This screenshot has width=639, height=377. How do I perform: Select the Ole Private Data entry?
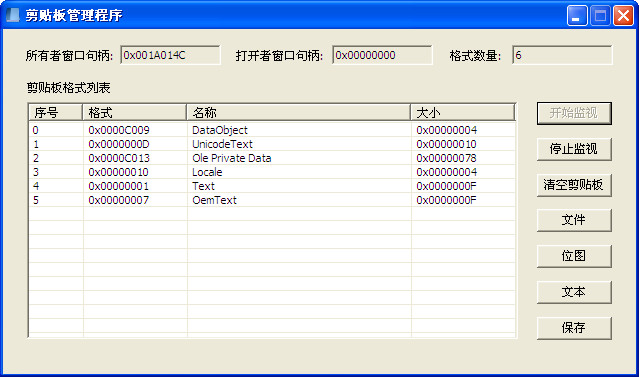click(x=231, y=158)
